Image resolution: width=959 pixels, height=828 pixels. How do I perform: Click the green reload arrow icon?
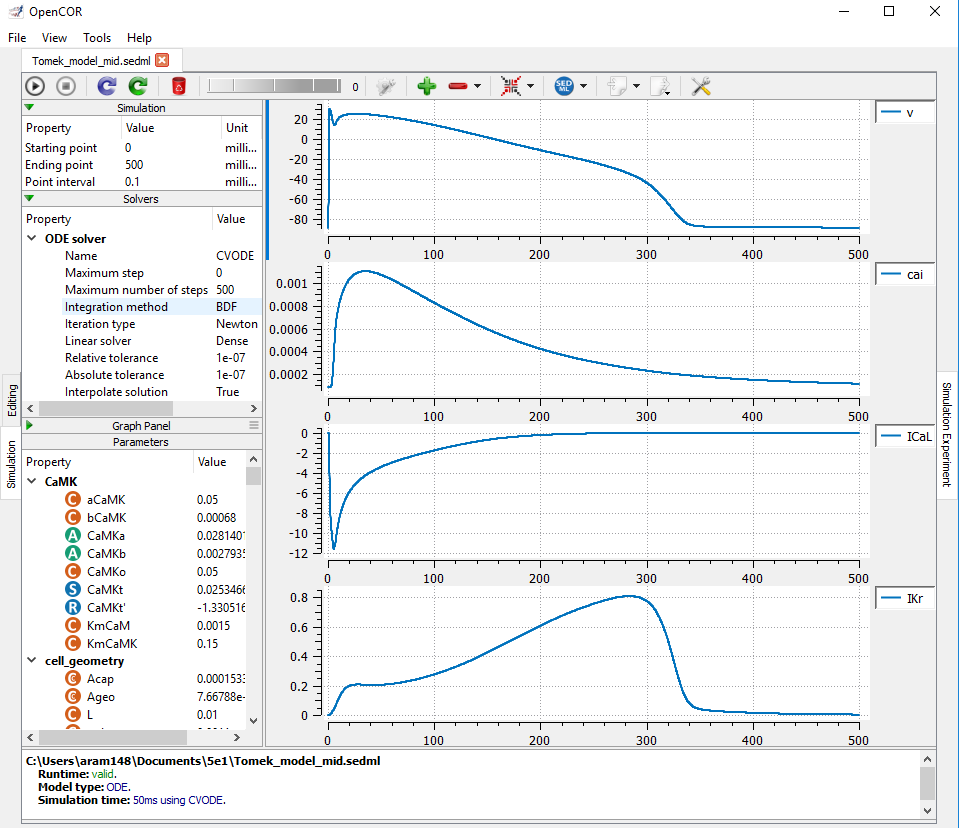click(x=138, y=87)
